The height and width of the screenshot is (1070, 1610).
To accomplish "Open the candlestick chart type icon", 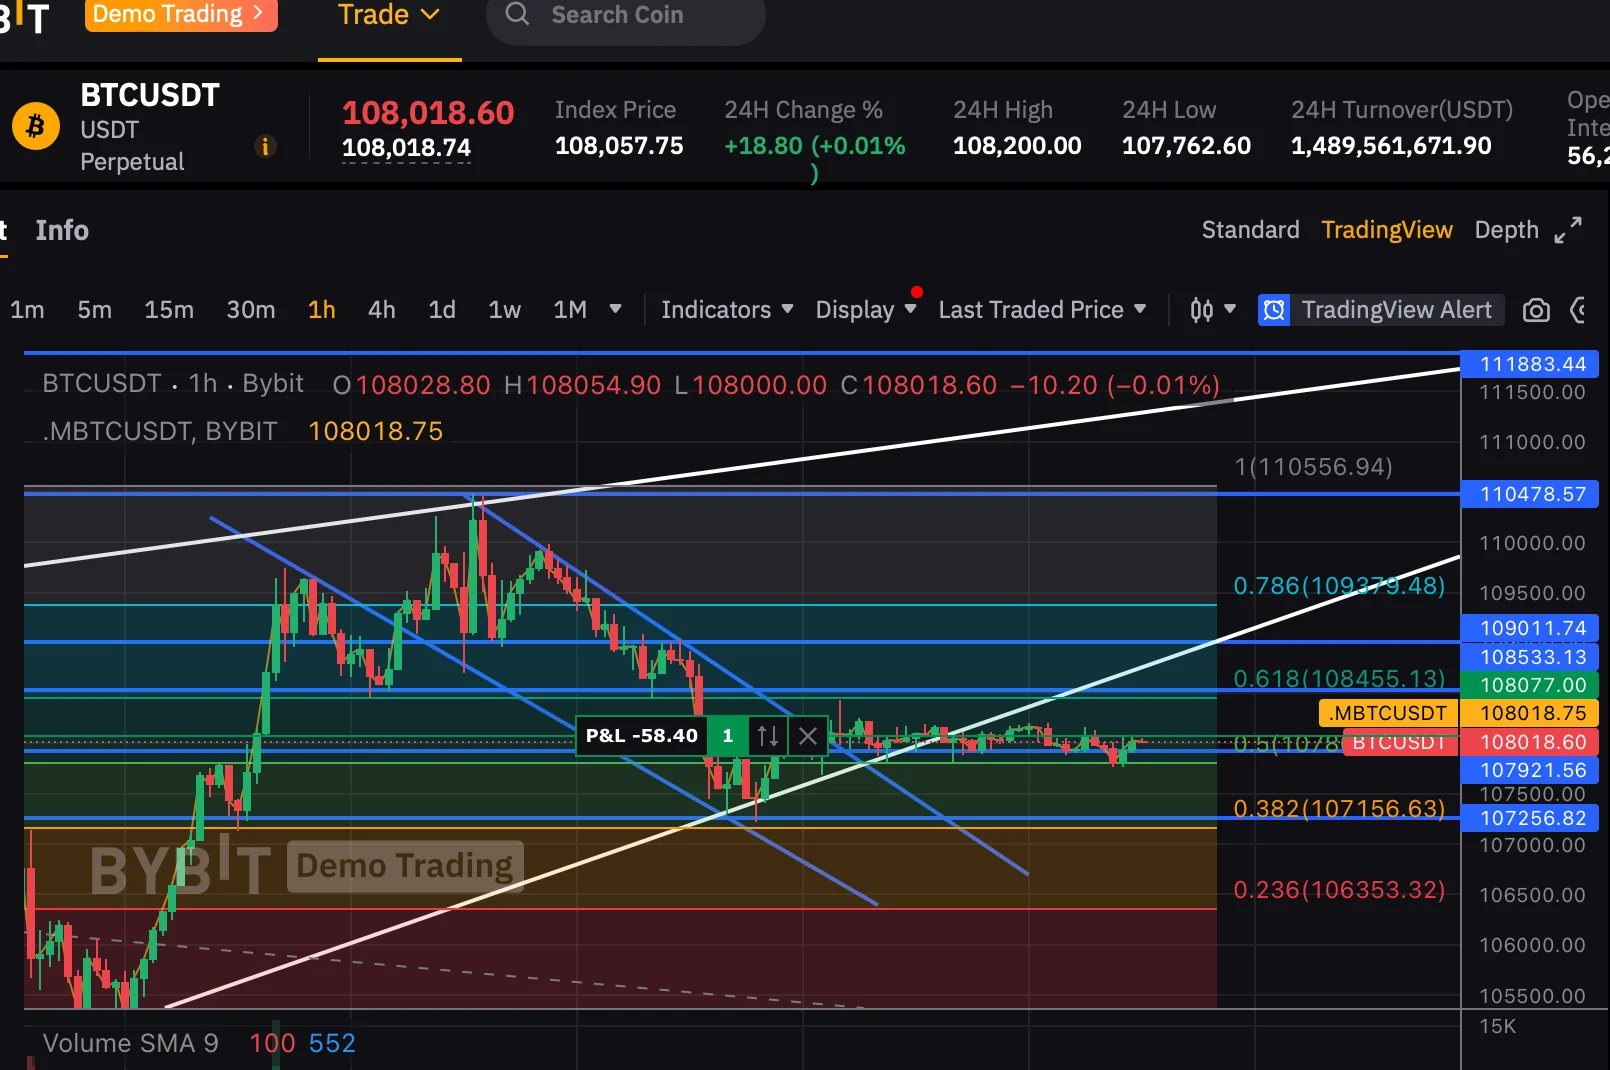I will (1202, 310).
